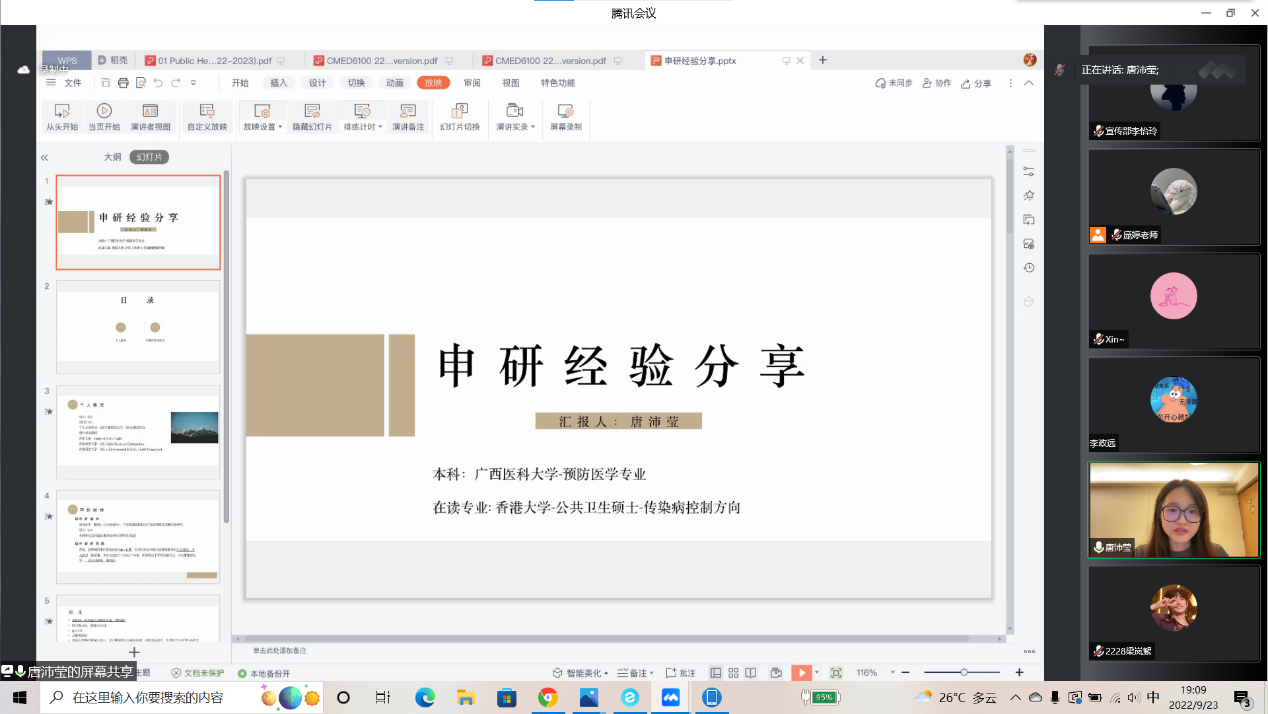Open custom slideshow (自定义放映)
1268x714 pixels.
point(207,117)
